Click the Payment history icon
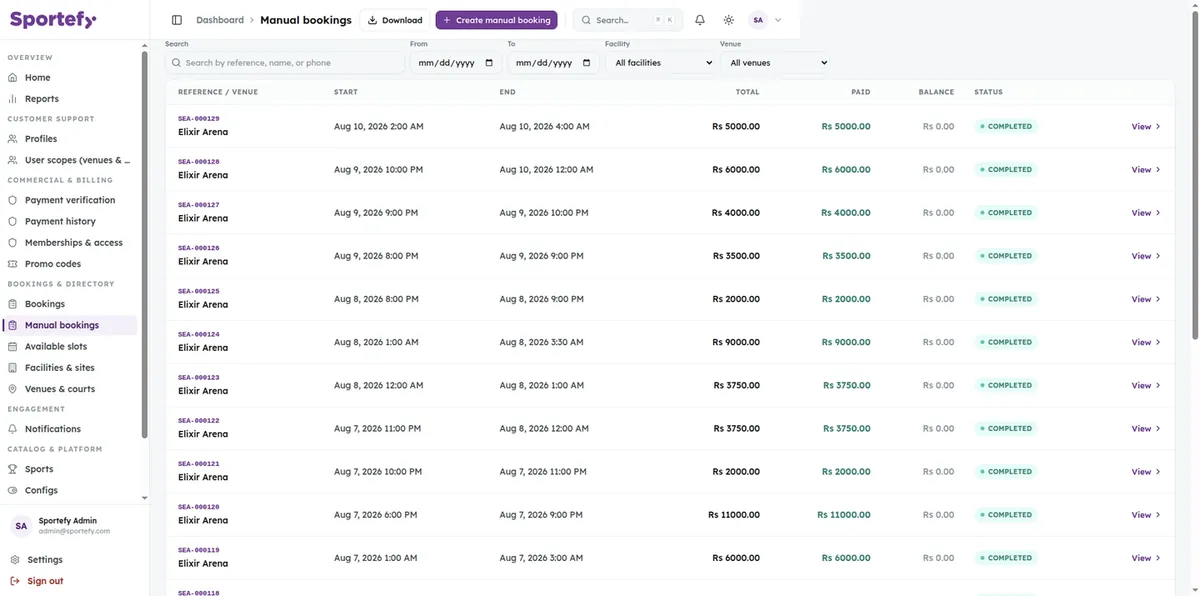 click(x=13, y=221)
